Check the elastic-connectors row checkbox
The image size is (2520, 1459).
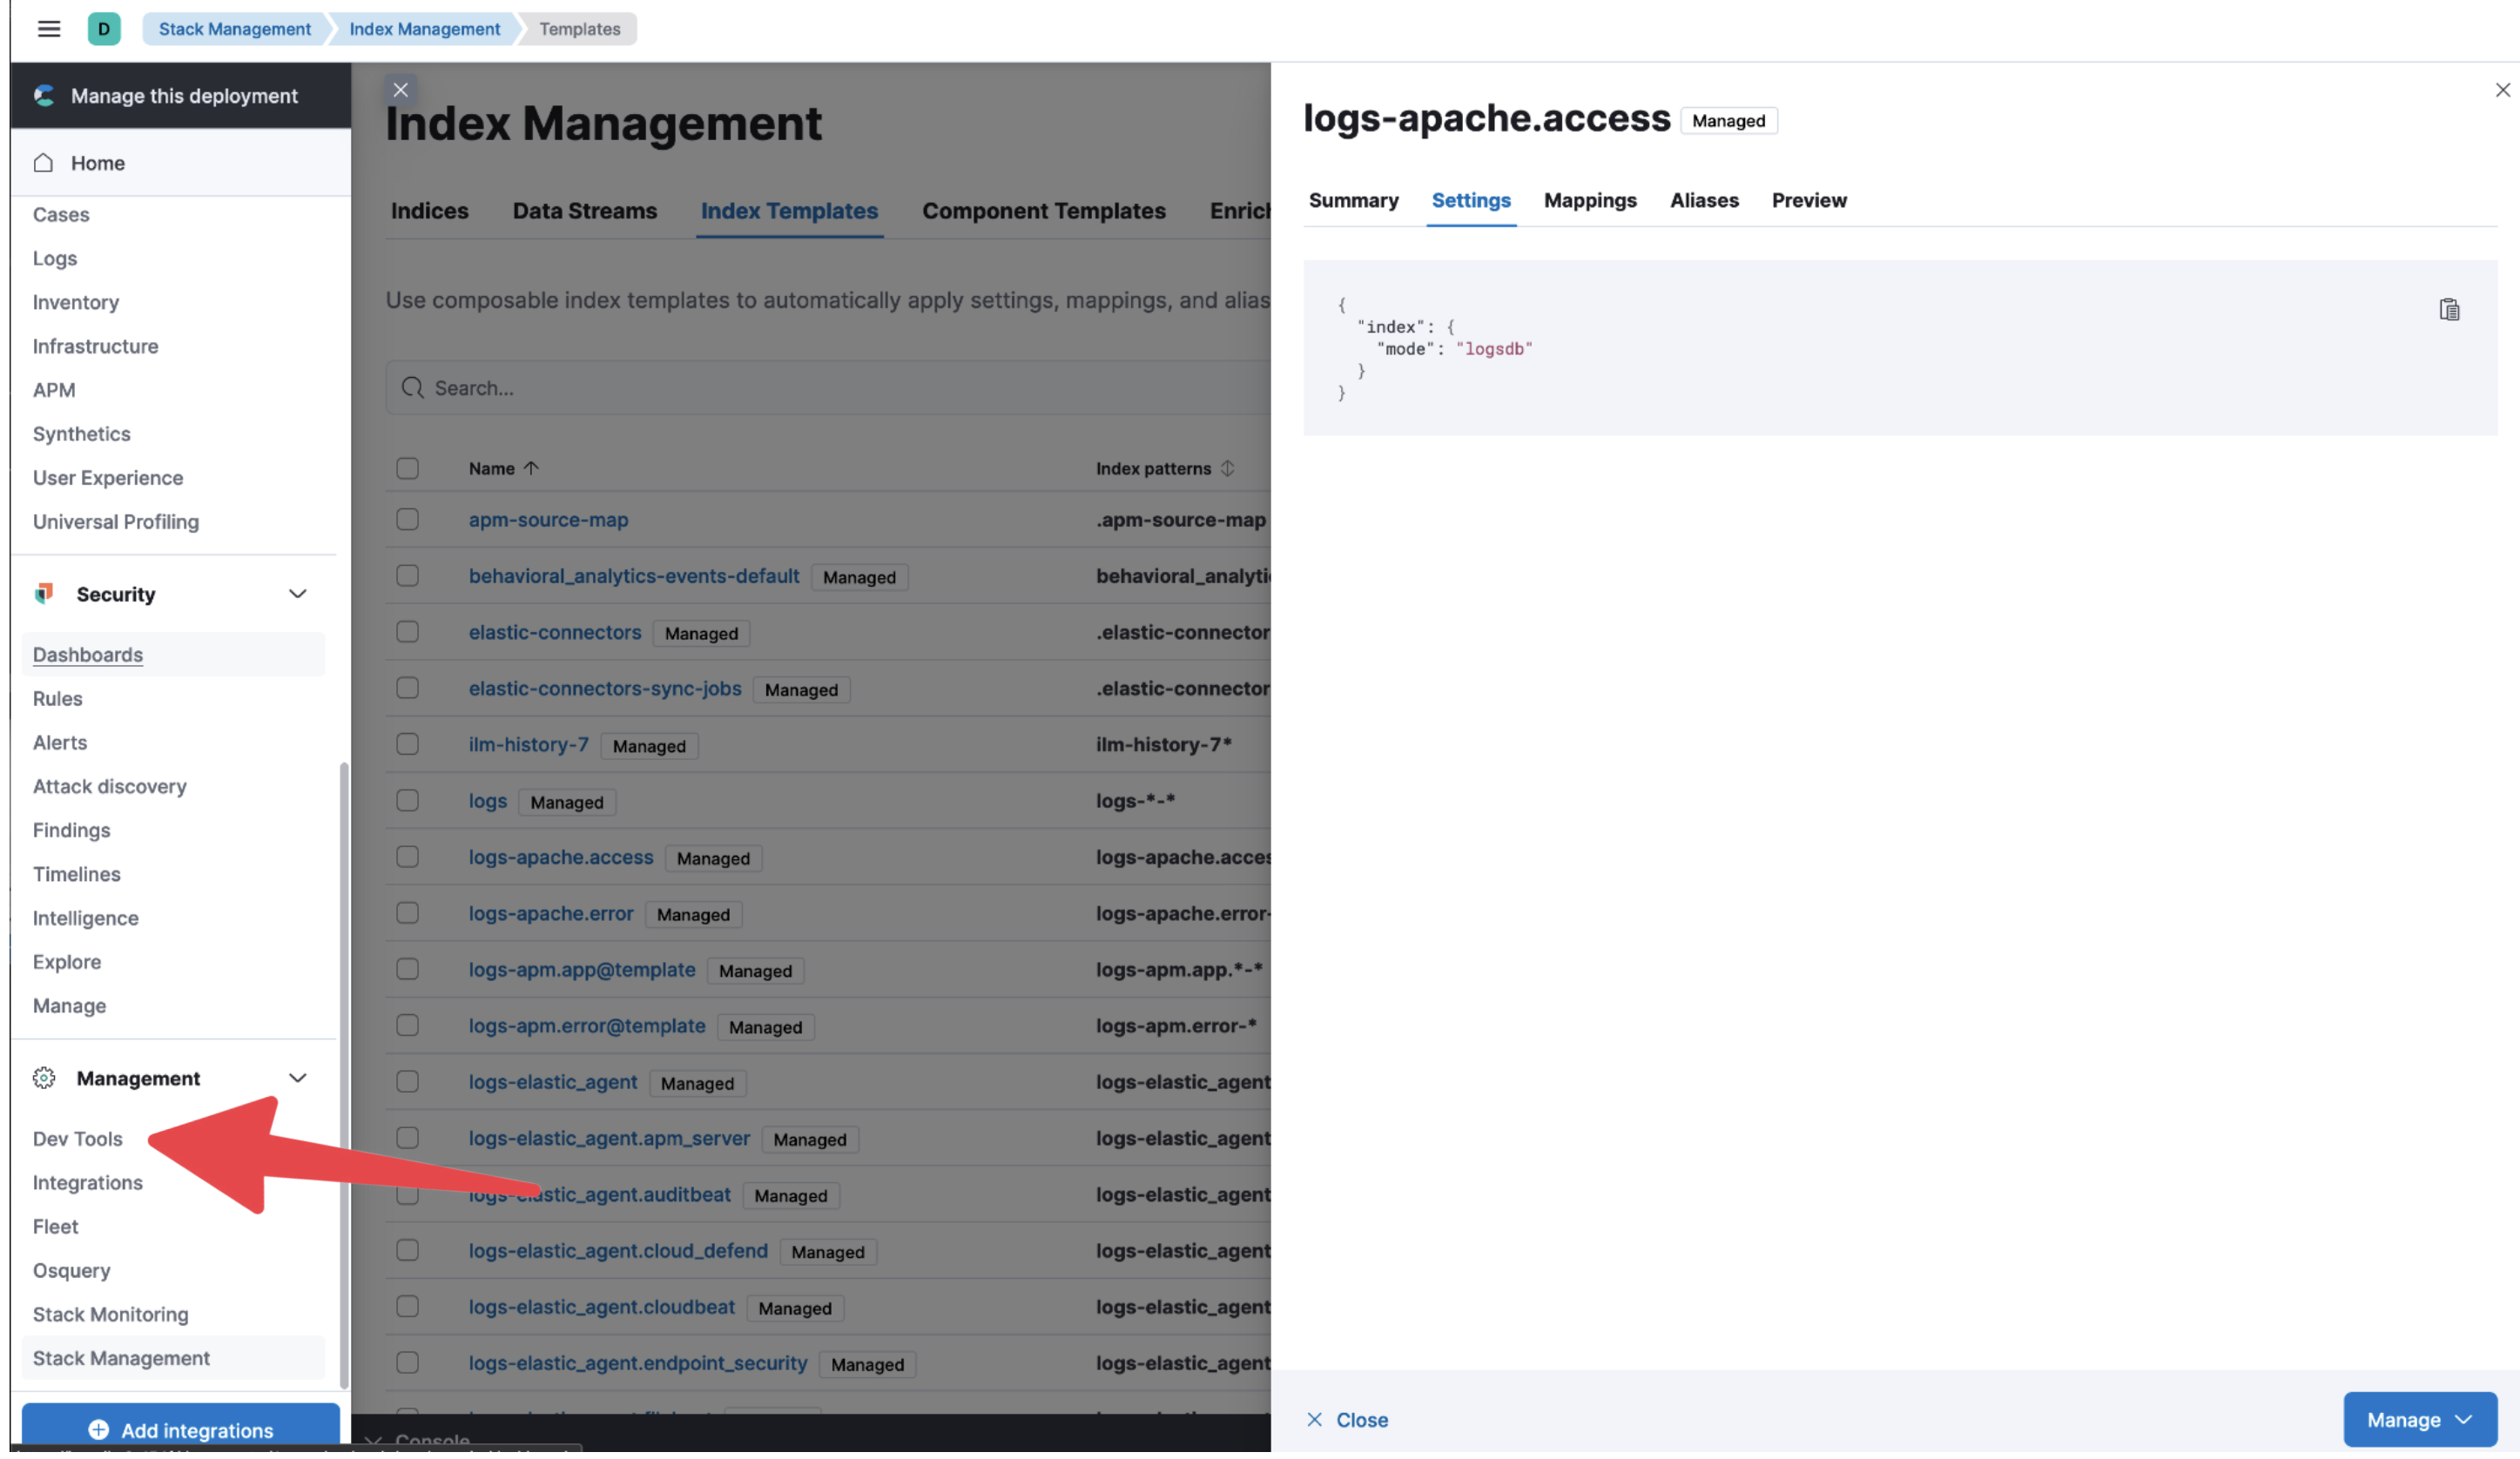tap(407, 631)
